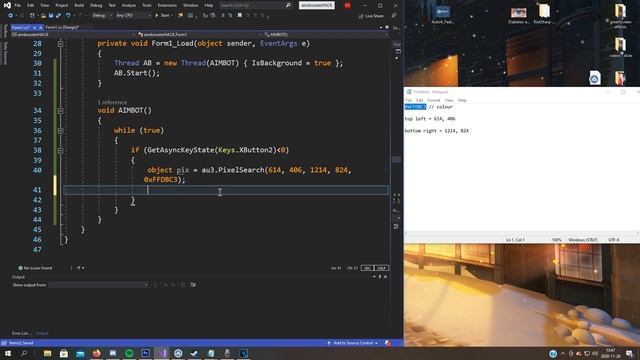Open Notepad's View menu
The width and height of the screenshot is (640, 360).
pos(449,100)
